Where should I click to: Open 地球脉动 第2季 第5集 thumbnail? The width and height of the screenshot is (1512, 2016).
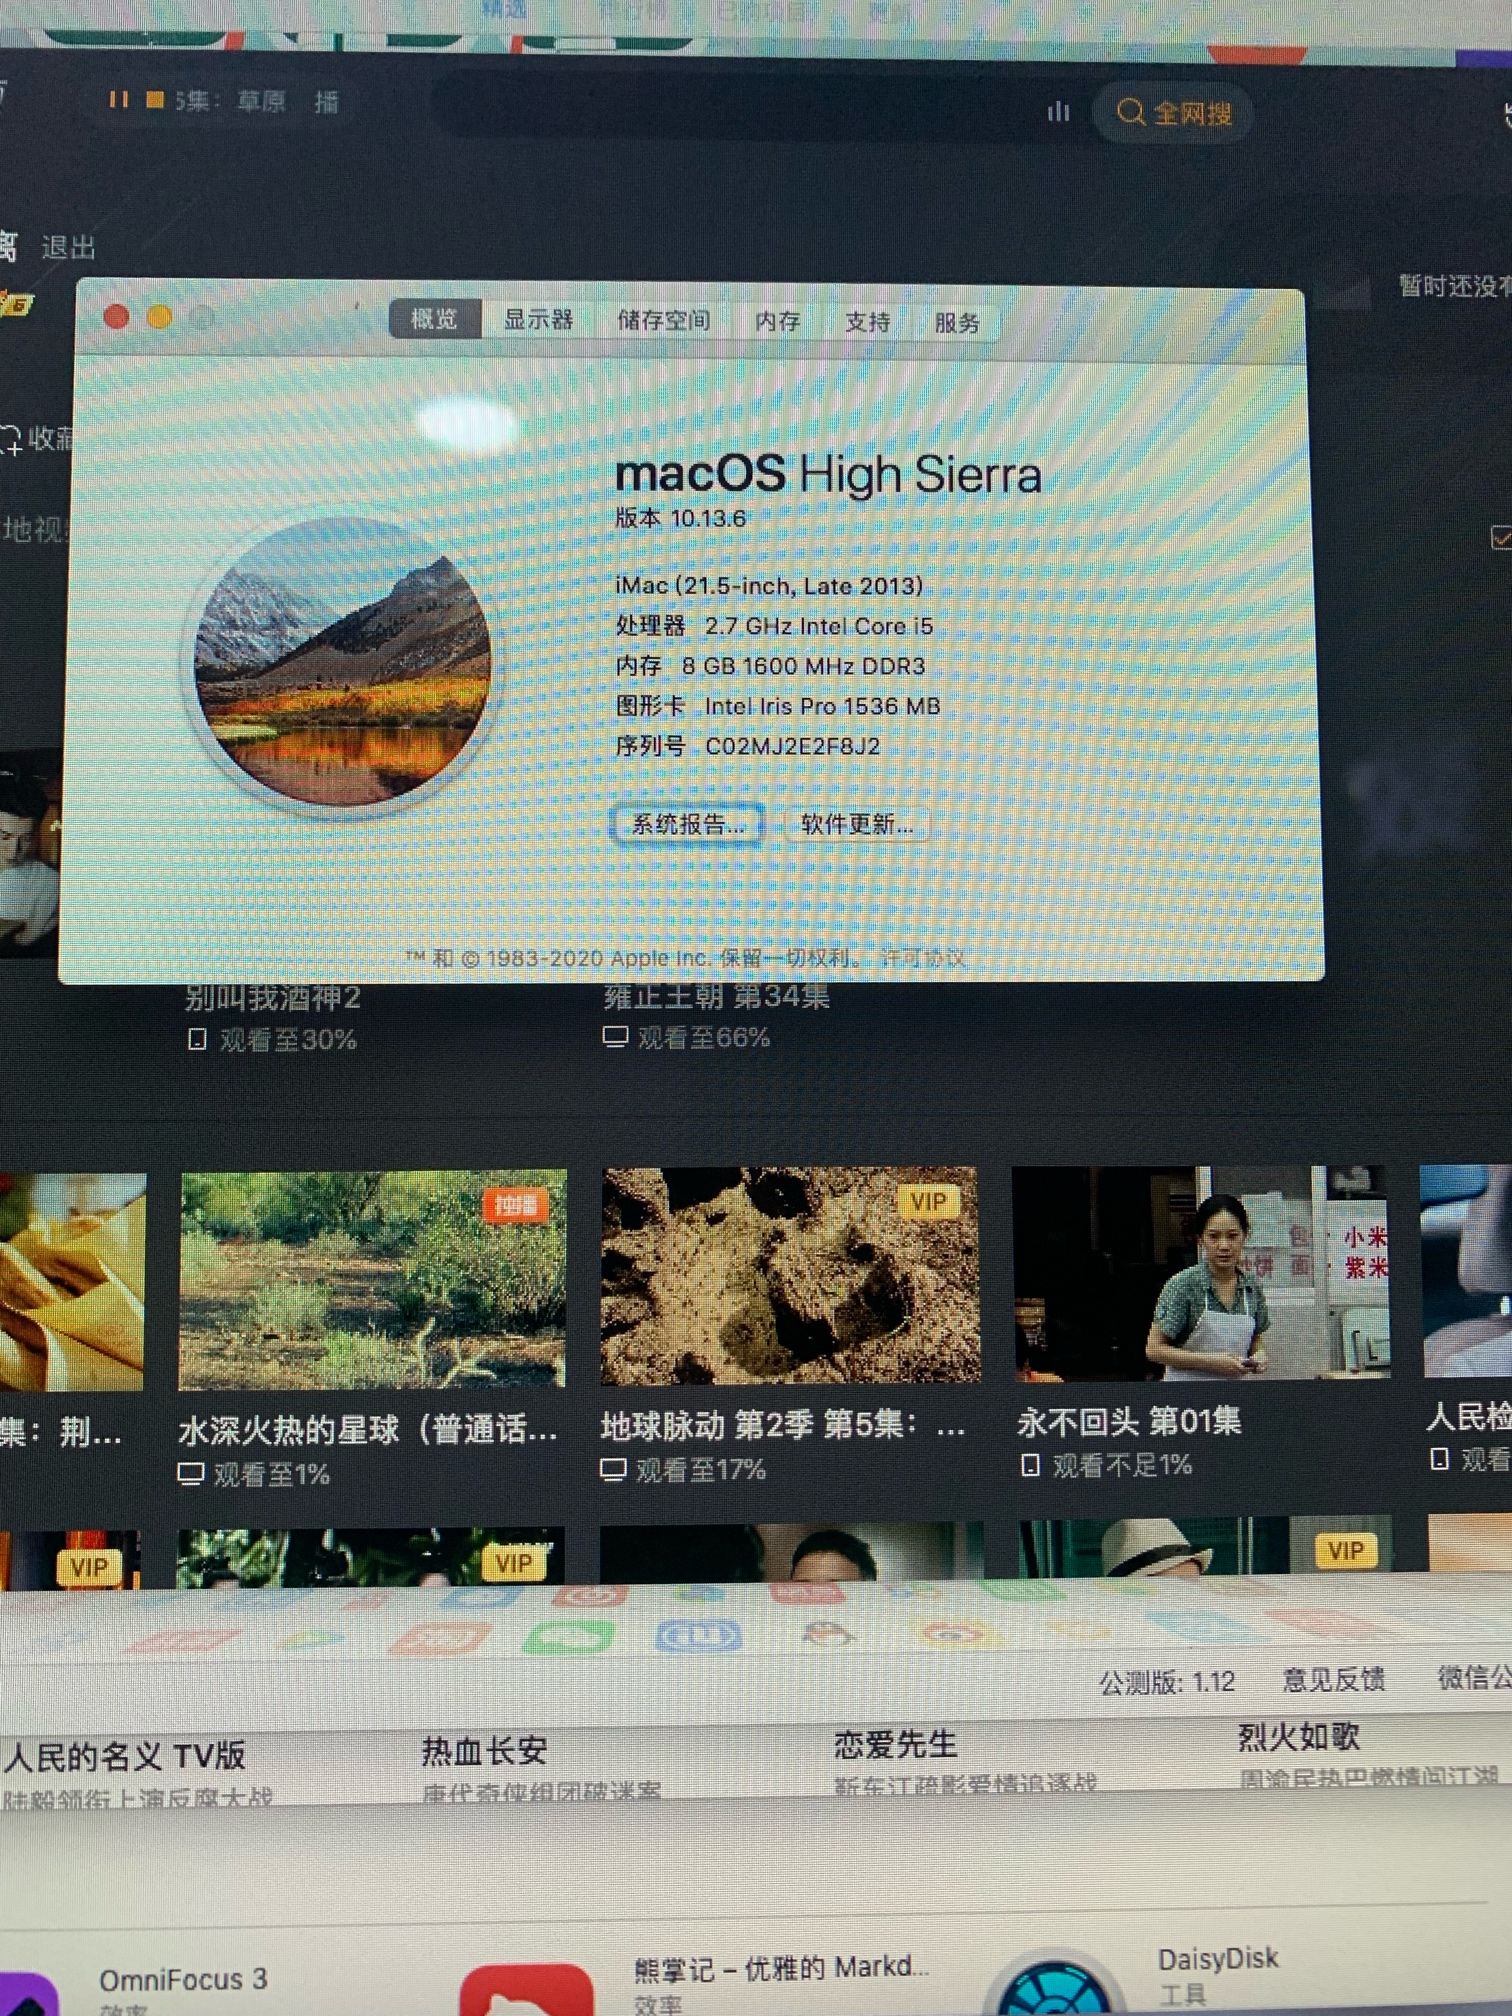click(x=790, y=1275)
